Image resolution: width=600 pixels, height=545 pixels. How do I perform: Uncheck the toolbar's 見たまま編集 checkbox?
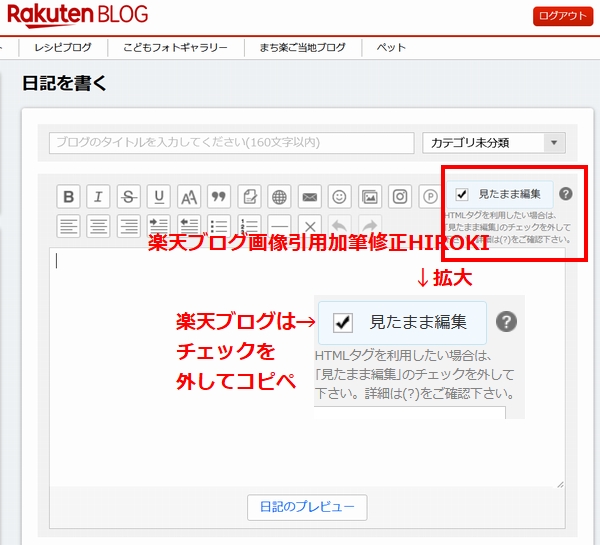(461, 194)
